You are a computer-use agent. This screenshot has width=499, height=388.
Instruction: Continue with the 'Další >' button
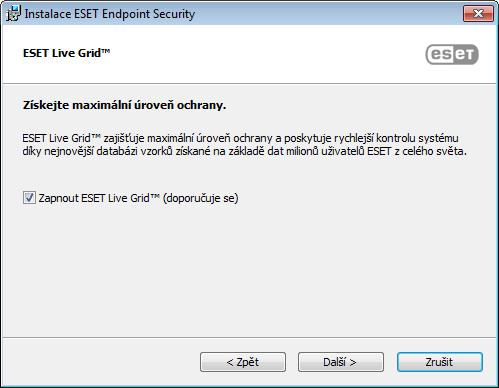coord(341,362)
